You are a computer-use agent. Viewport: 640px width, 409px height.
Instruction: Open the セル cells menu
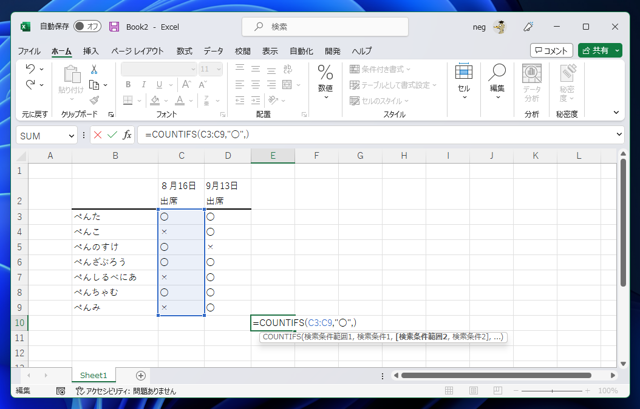[x=464, y=82]
